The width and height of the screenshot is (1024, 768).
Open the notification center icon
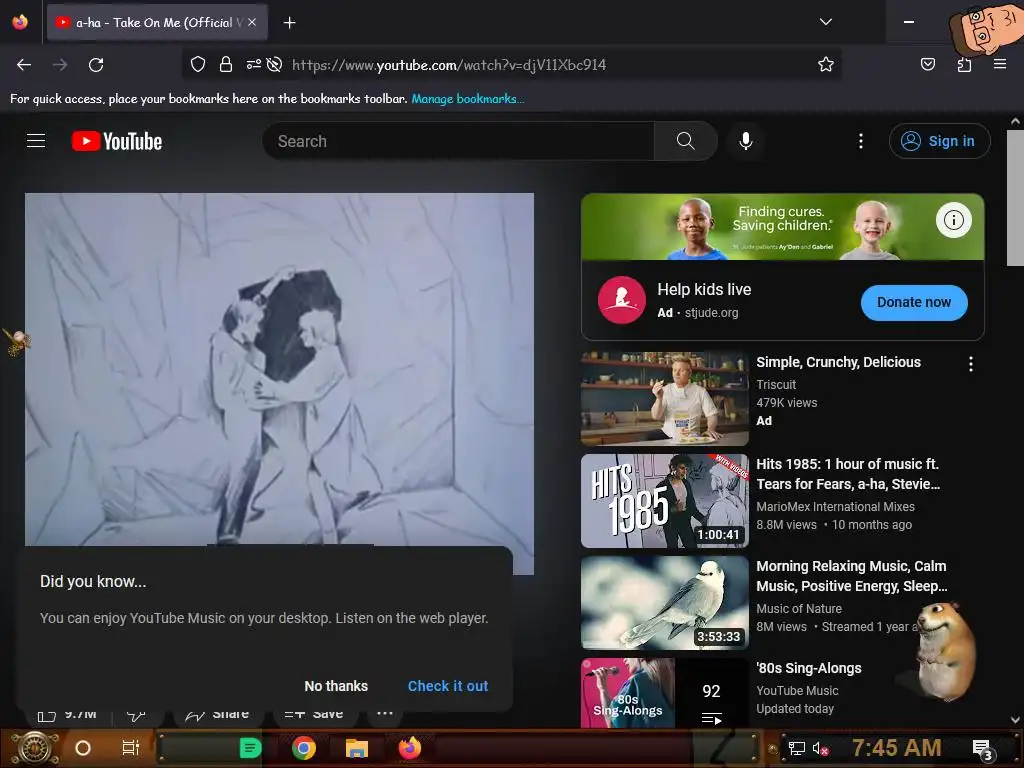coord(982,749)
